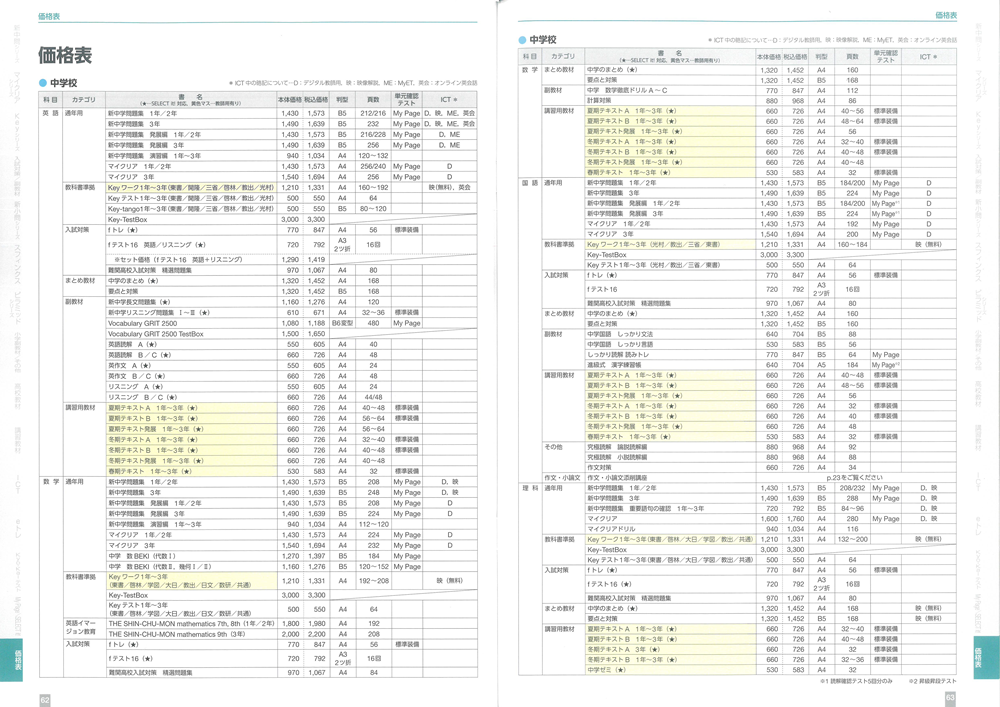Click footnote ※1 読解確認テスト5回分のみ
This screenshot has height=707, width=1000.
pyautogui.click(x=856, y=681)
